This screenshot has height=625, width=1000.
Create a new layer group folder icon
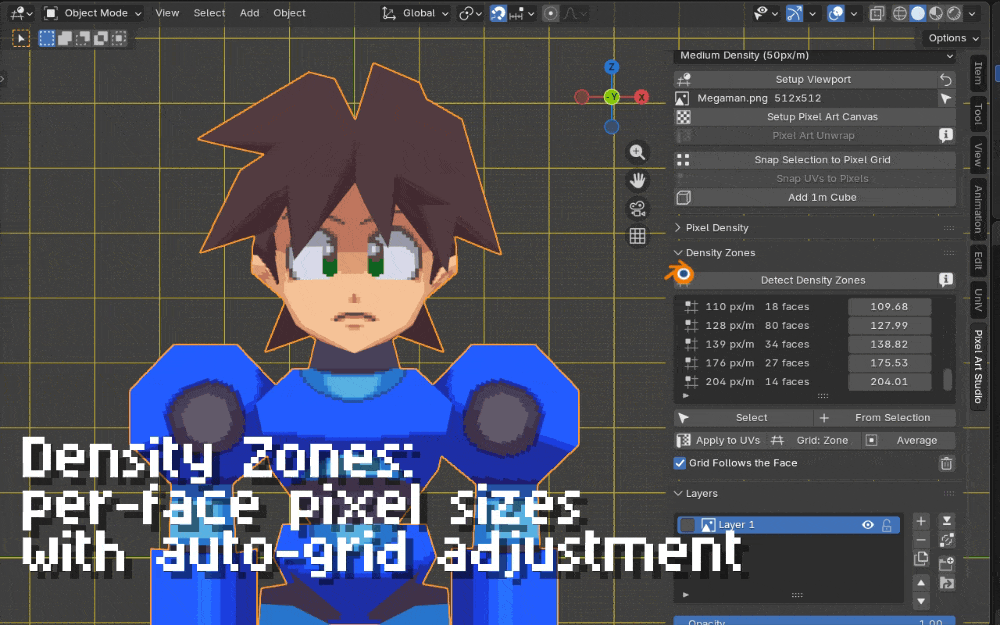947,563
